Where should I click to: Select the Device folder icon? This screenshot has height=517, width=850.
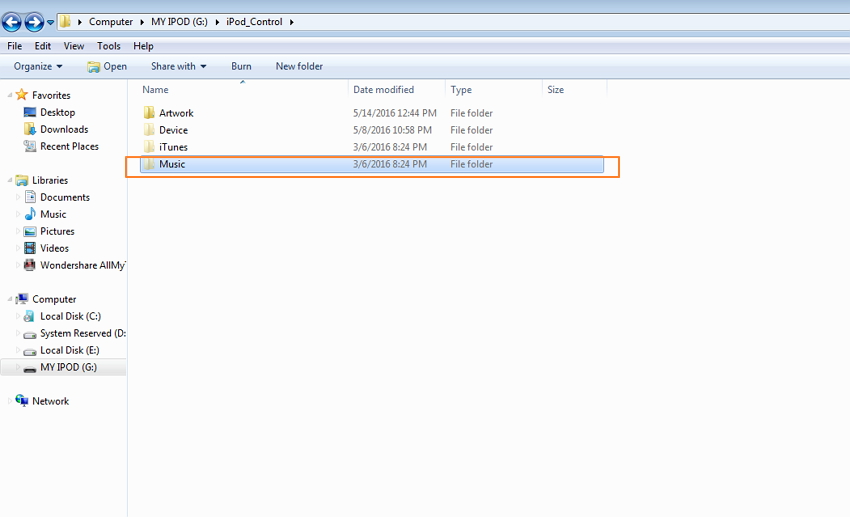[x=149, y=130]
